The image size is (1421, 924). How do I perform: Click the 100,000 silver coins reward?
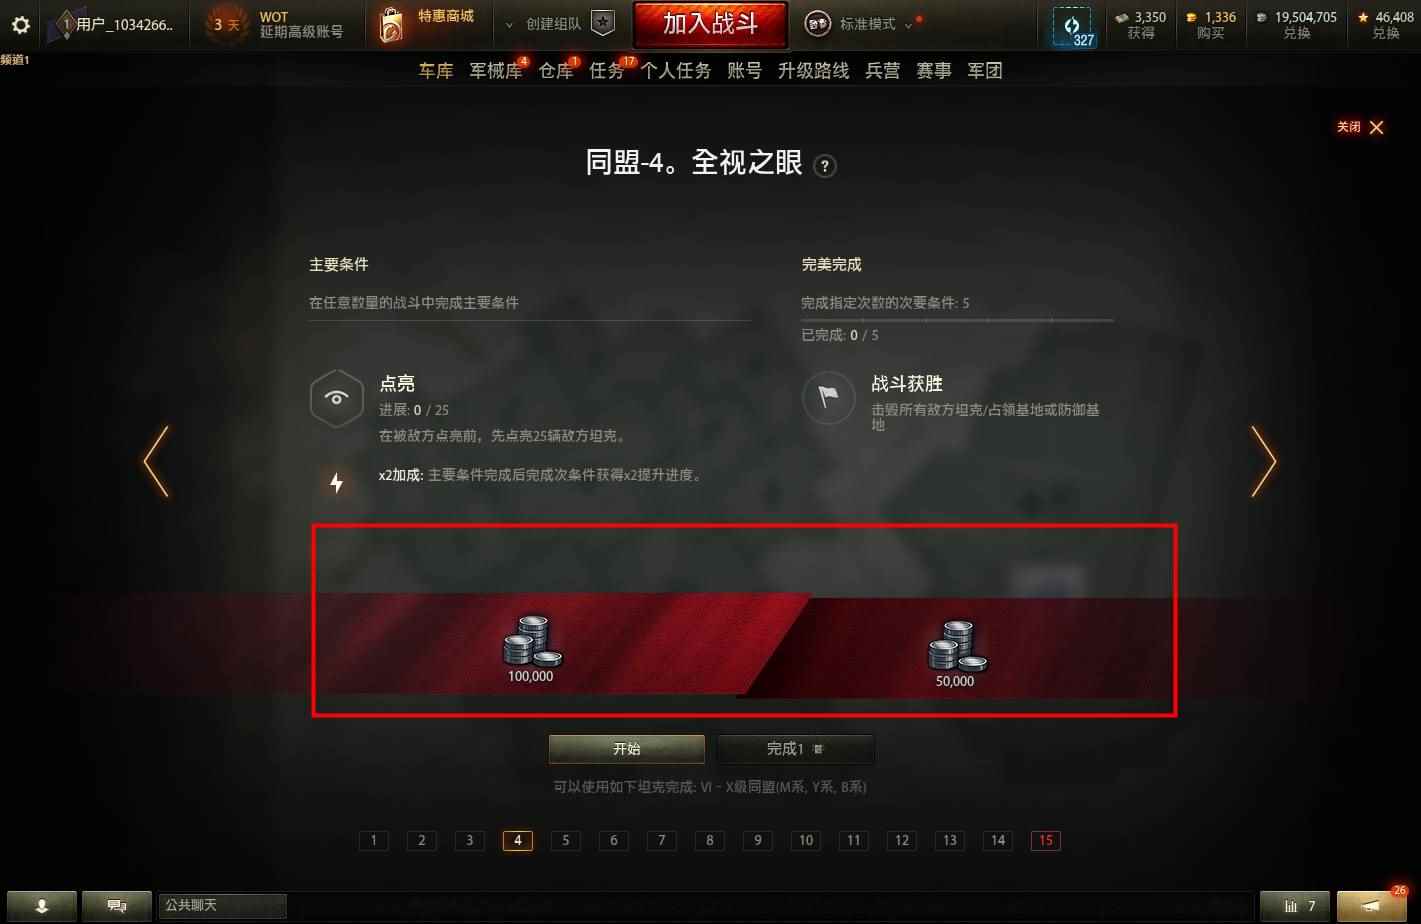(531, 649)
